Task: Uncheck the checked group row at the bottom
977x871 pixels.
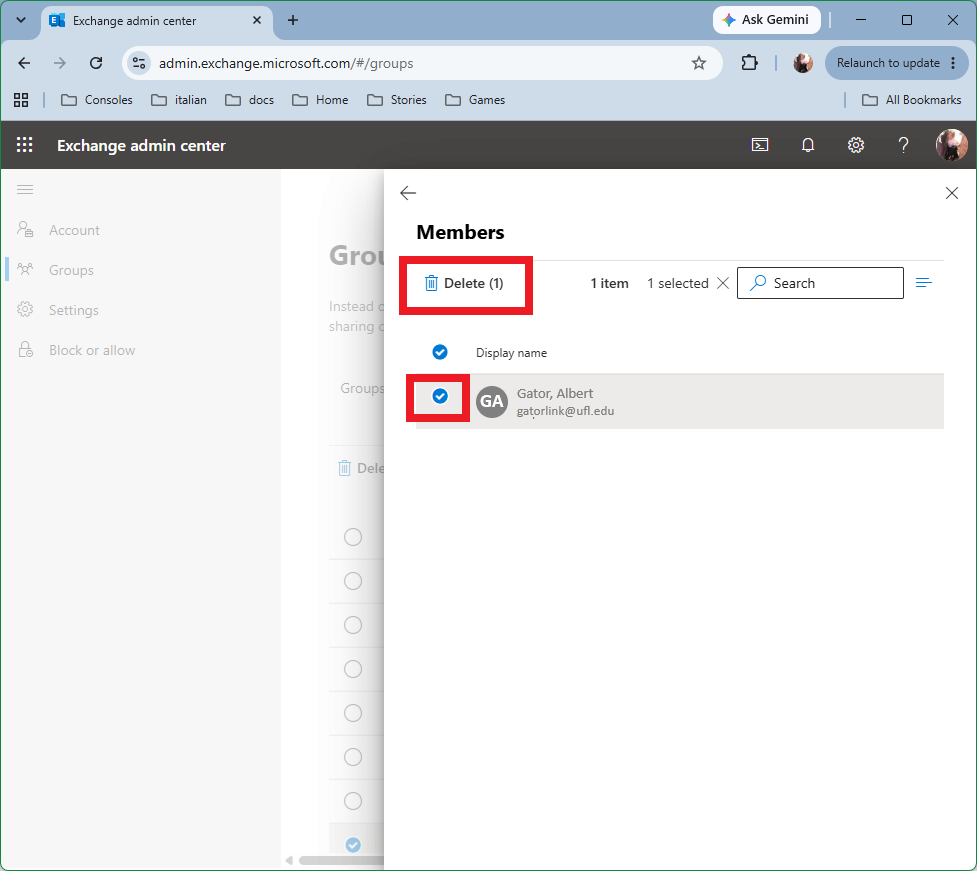Action: coord(353,845)
